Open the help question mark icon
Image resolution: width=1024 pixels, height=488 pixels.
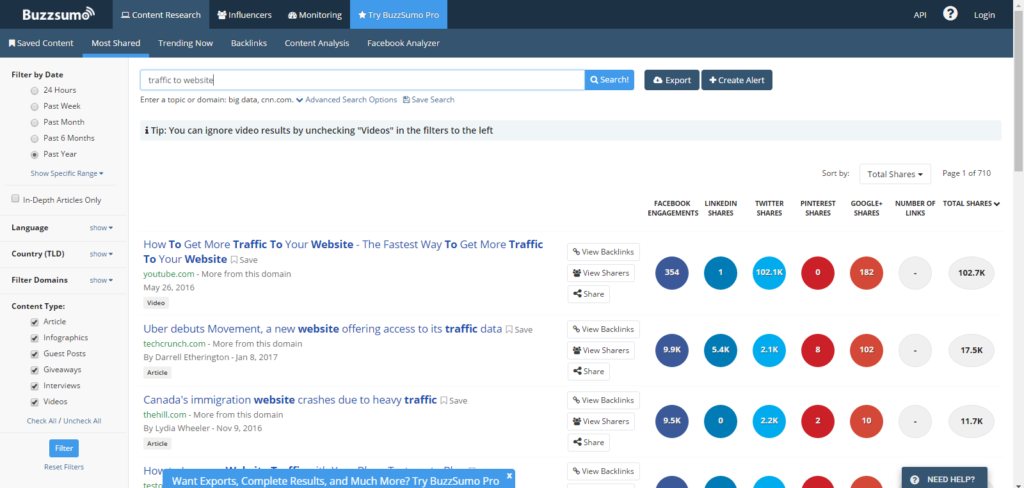click(x=950, y=14)
